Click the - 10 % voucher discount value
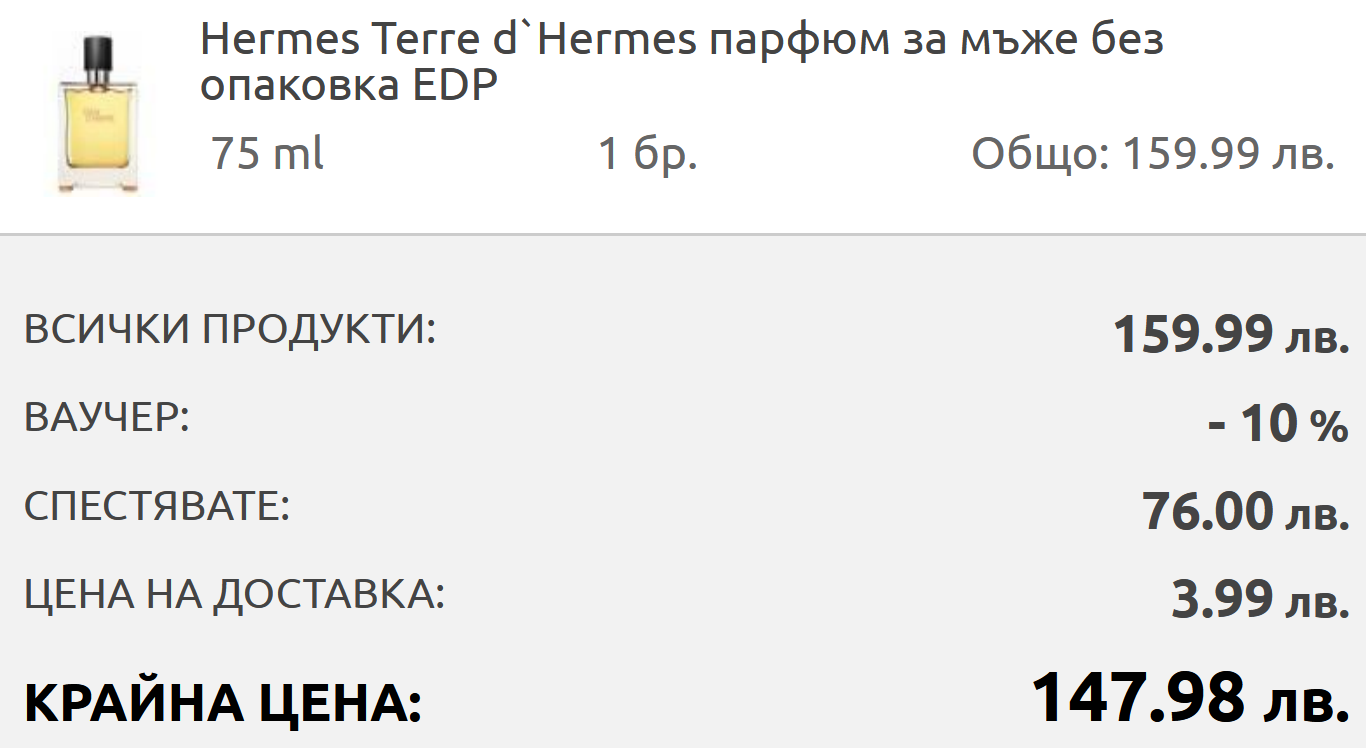 pos(1278,425)
